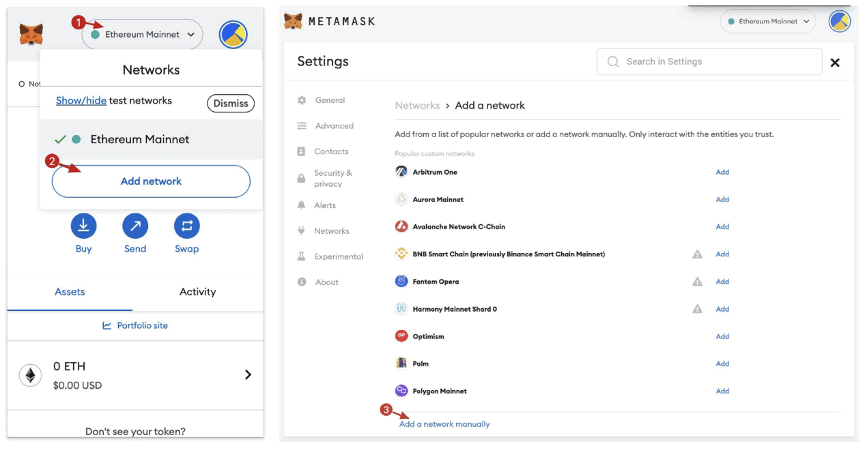Image resolution: width=866 pixels, height=449 pixels.
Task: Close the Settings page with X
Action: [x=835, y=62]
